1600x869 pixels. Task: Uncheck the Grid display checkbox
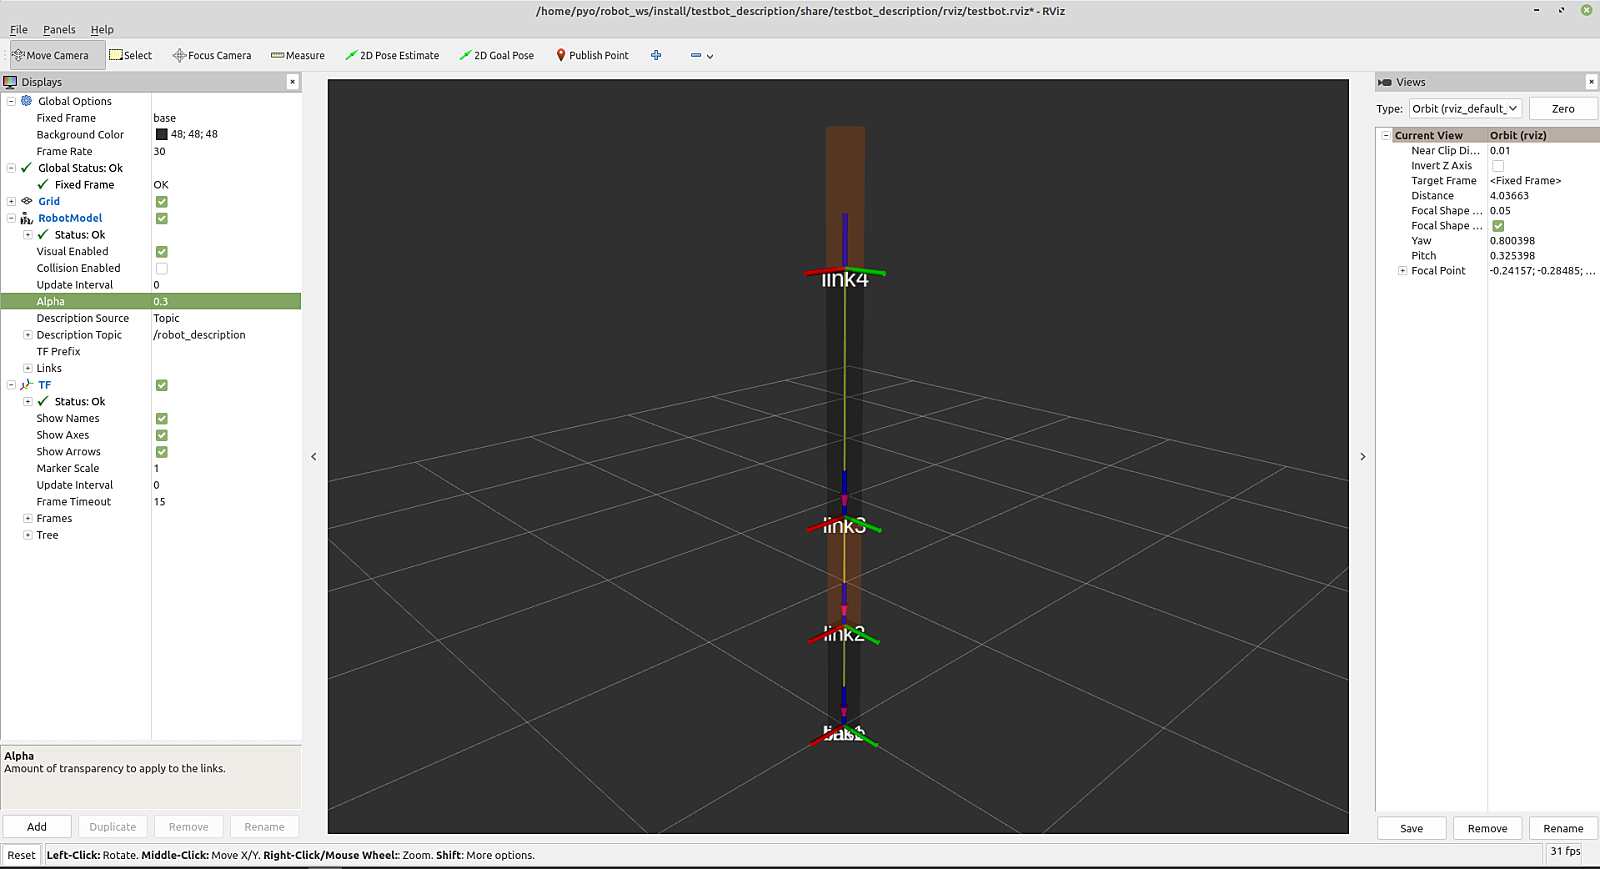pos(162,202)
